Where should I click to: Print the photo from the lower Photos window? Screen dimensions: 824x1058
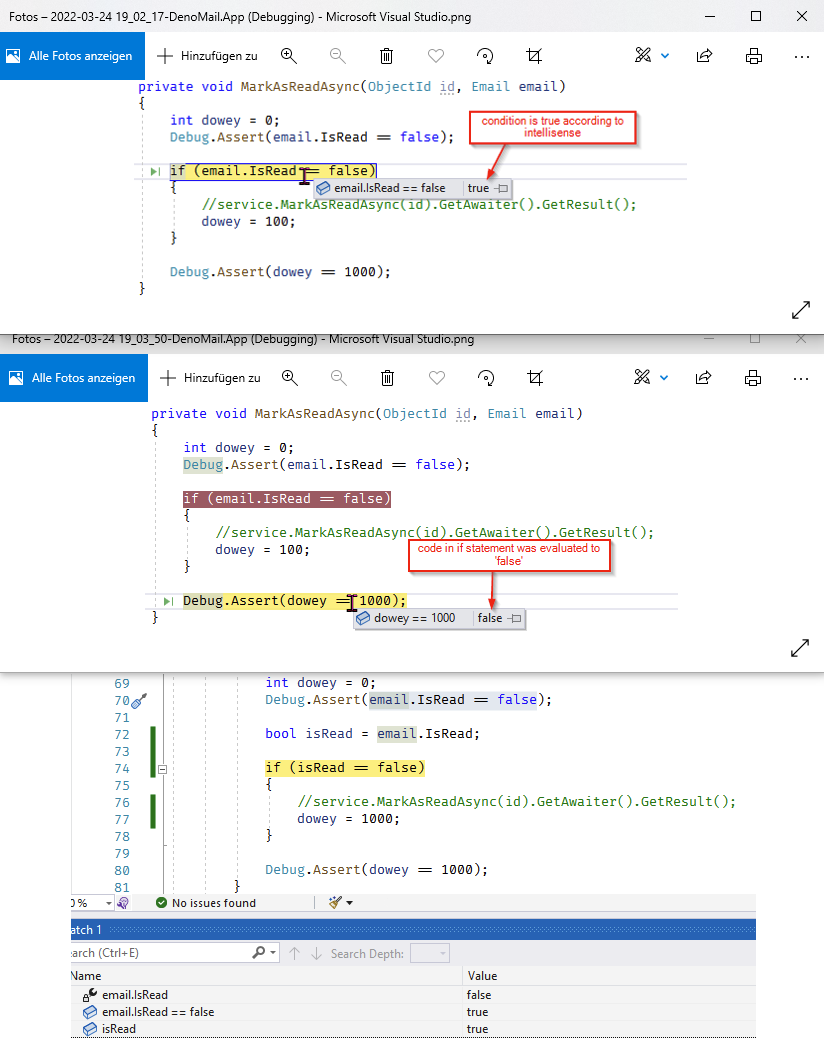coord(753,378)
